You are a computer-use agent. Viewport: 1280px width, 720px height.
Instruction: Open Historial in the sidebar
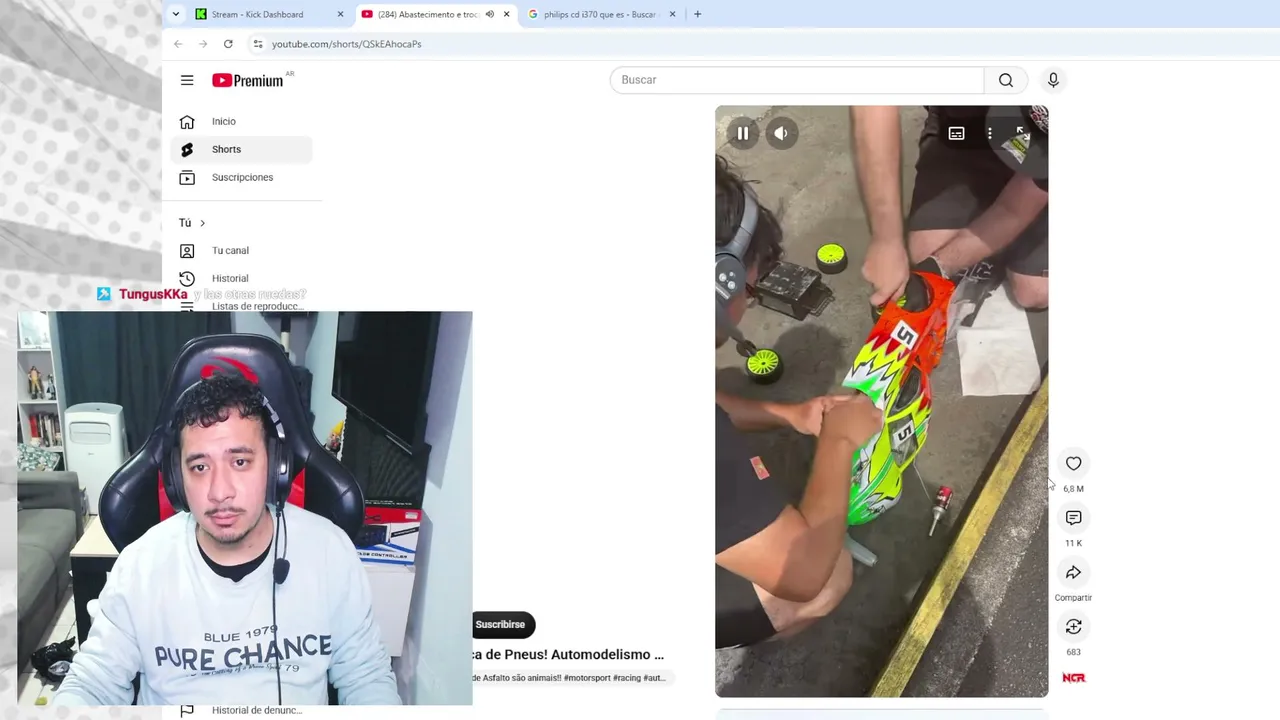[242, 278]
